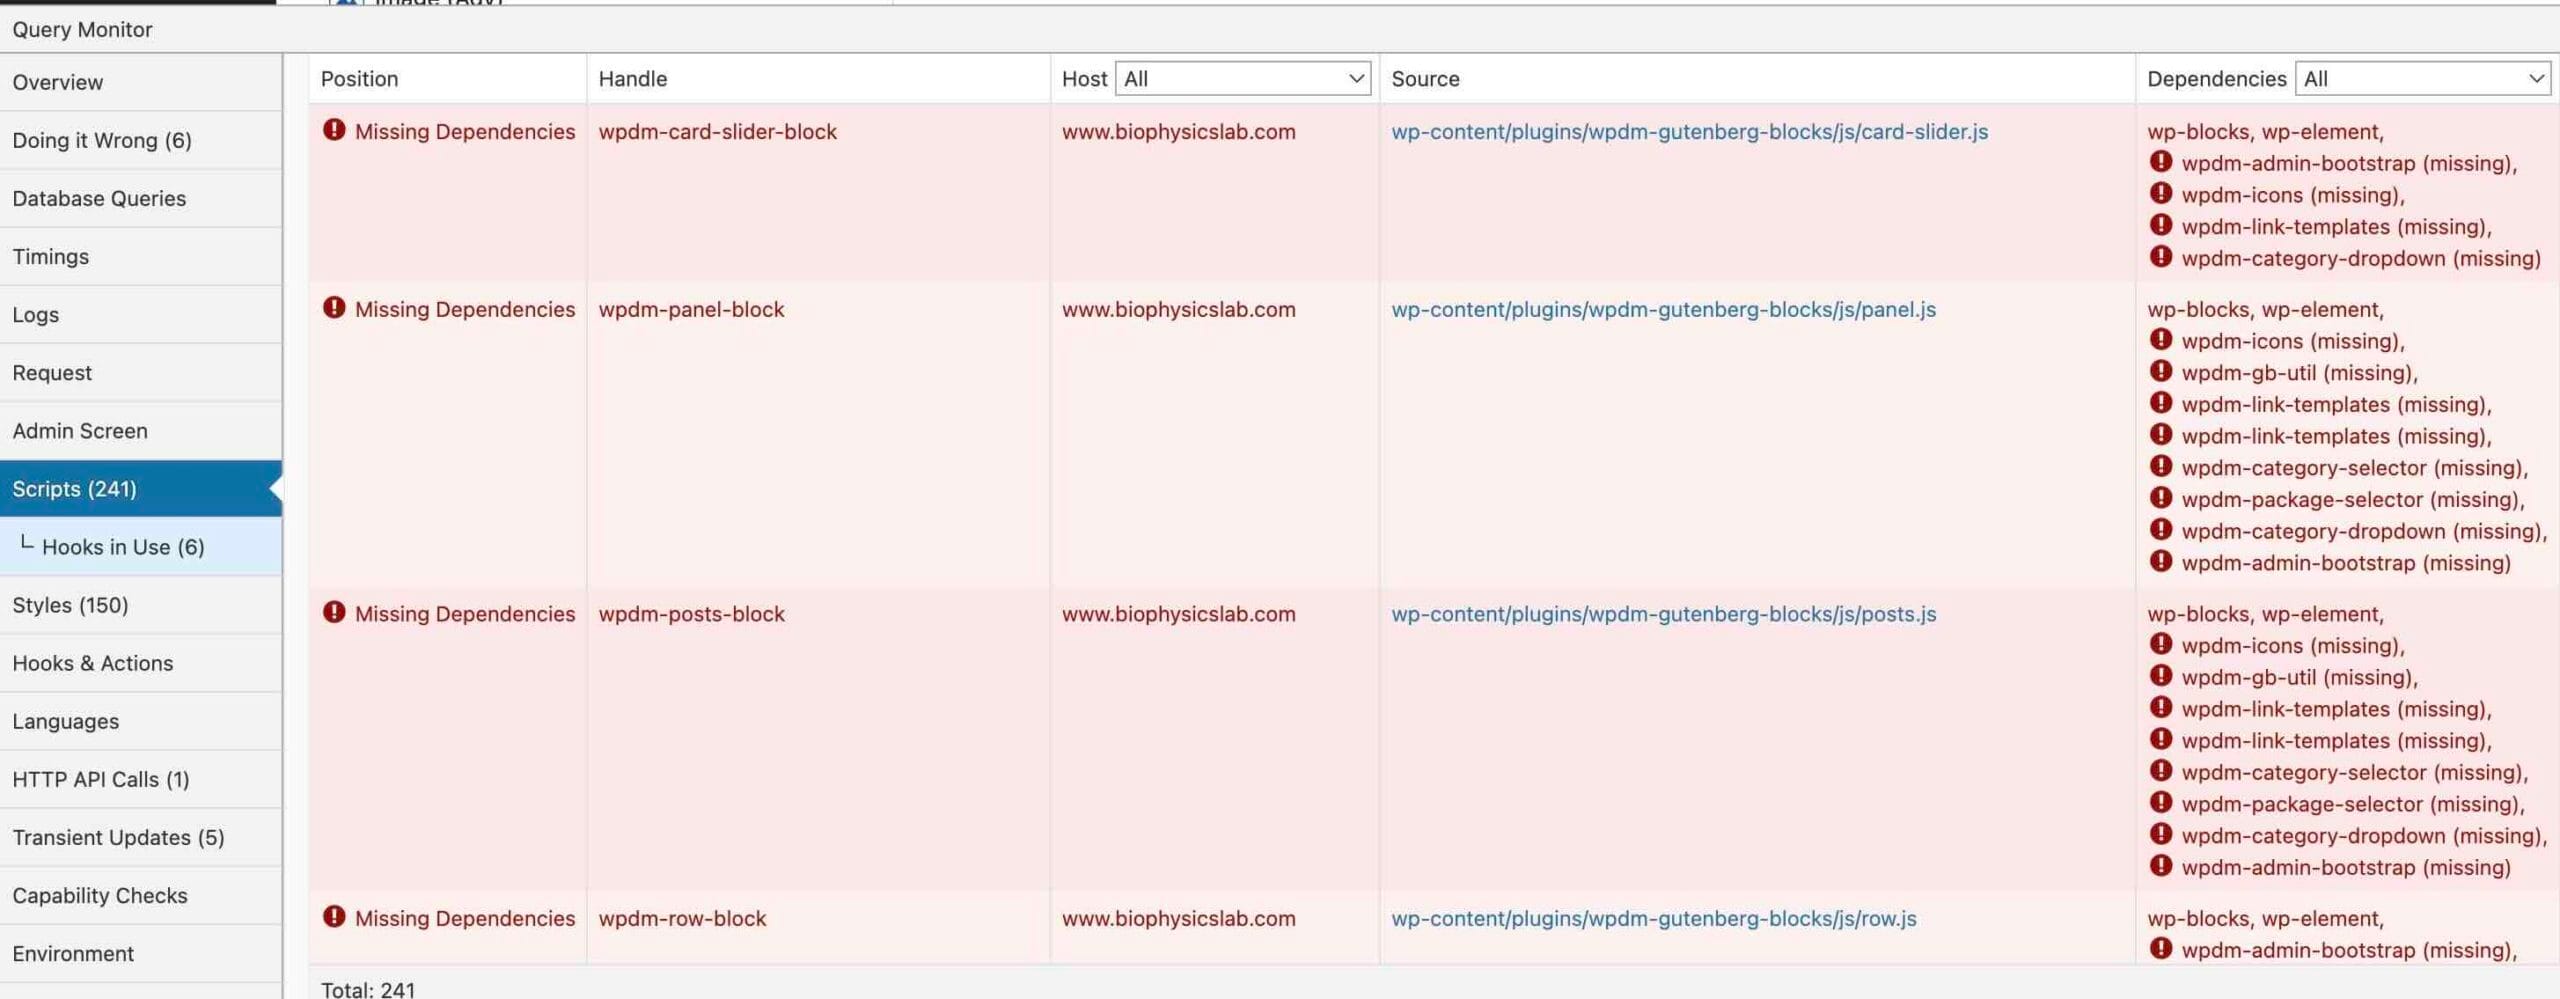
Task: Click the warning icon beside wpdm-card-slider-block
Action: (334, 131)
